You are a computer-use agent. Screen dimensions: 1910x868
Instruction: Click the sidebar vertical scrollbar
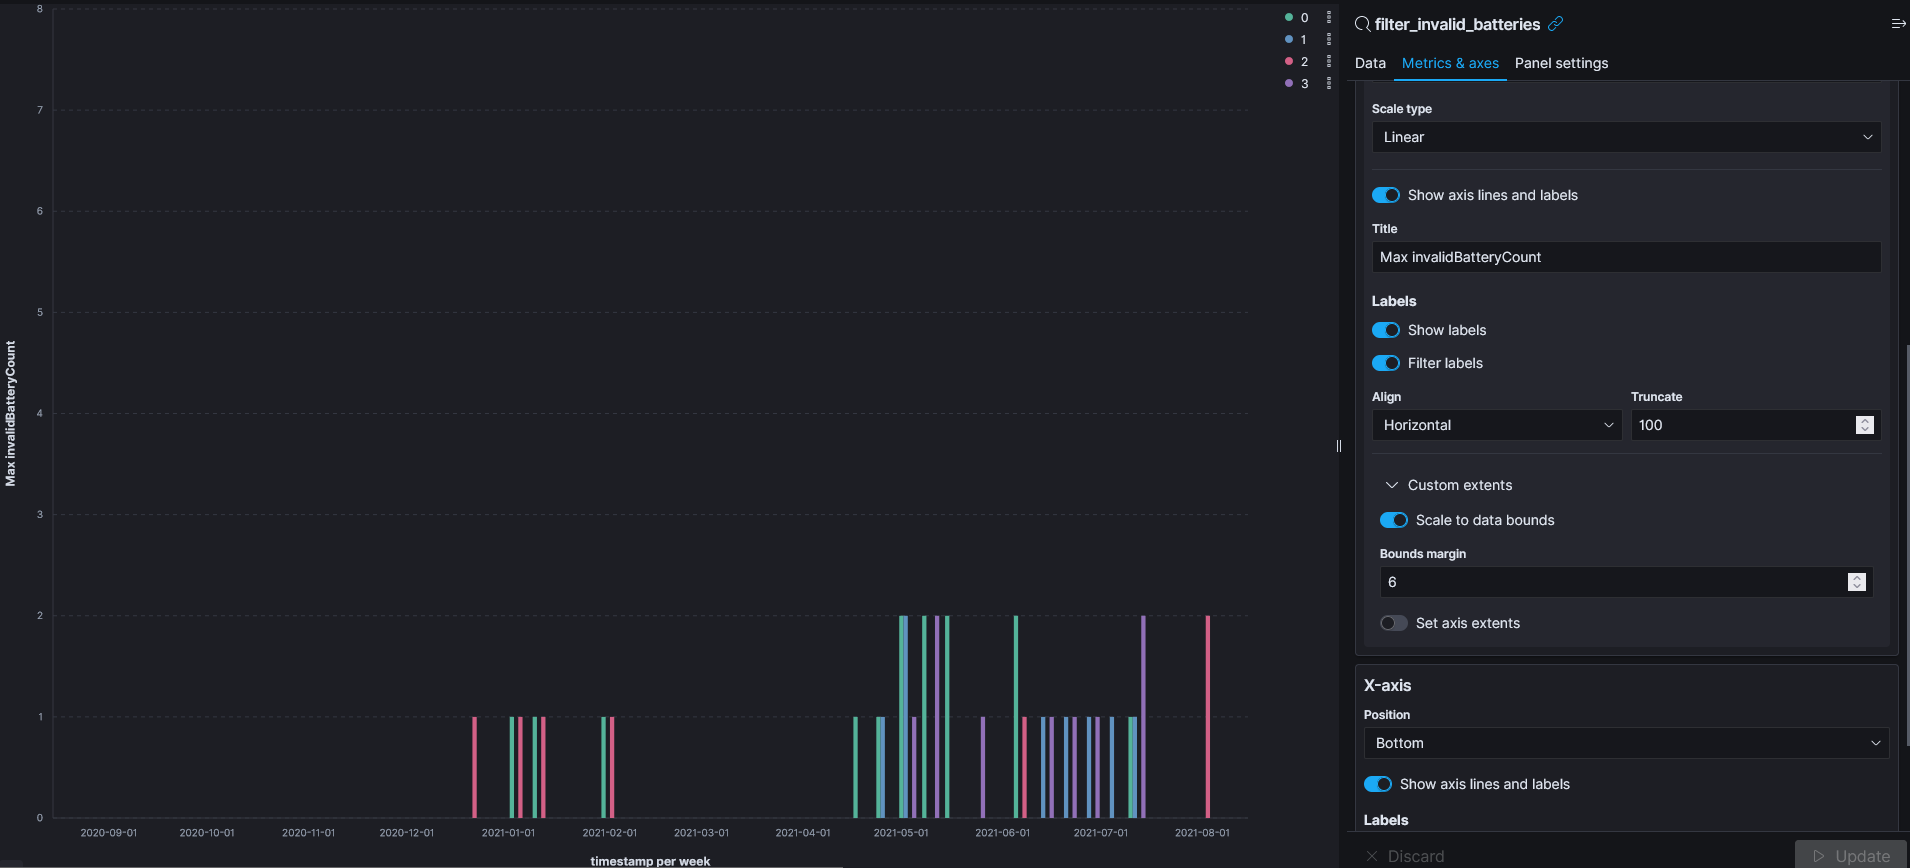click(x=1907, y=545)
